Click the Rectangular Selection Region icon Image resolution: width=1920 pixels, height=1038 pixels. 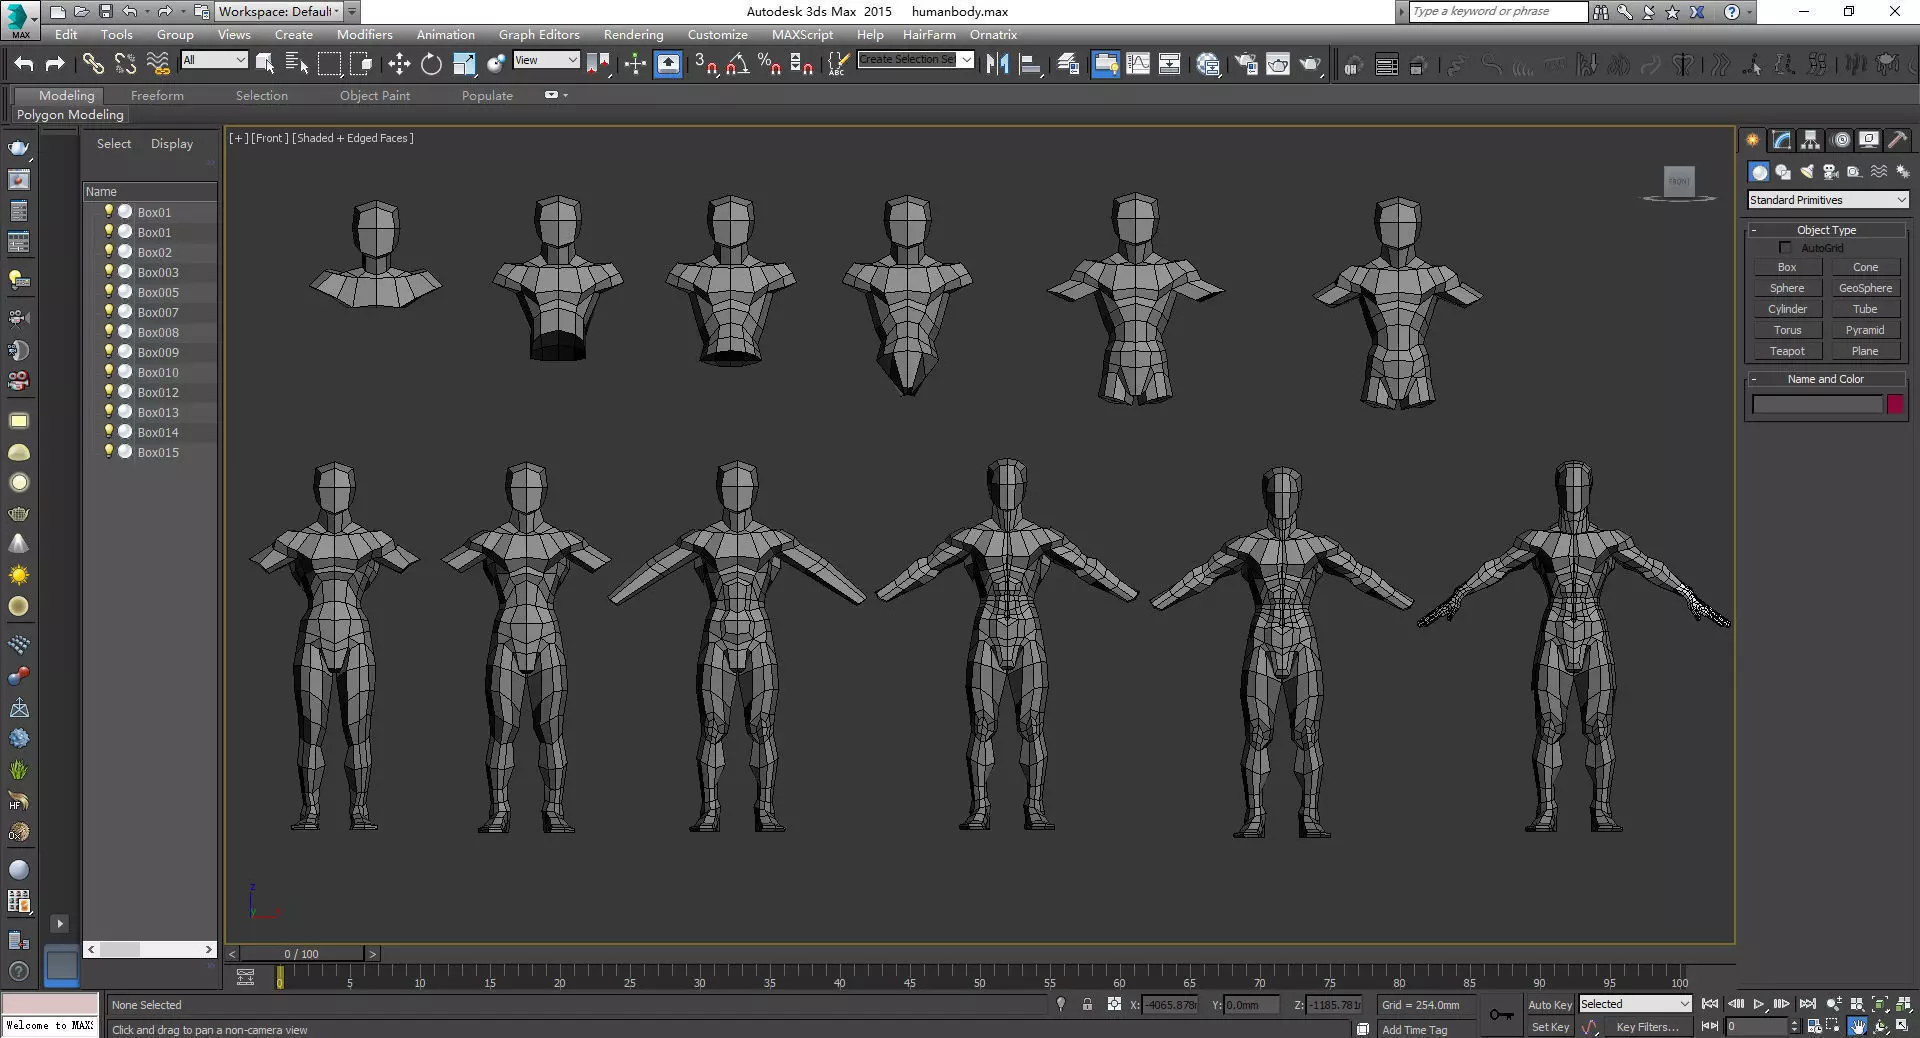(x=329, y=64)
